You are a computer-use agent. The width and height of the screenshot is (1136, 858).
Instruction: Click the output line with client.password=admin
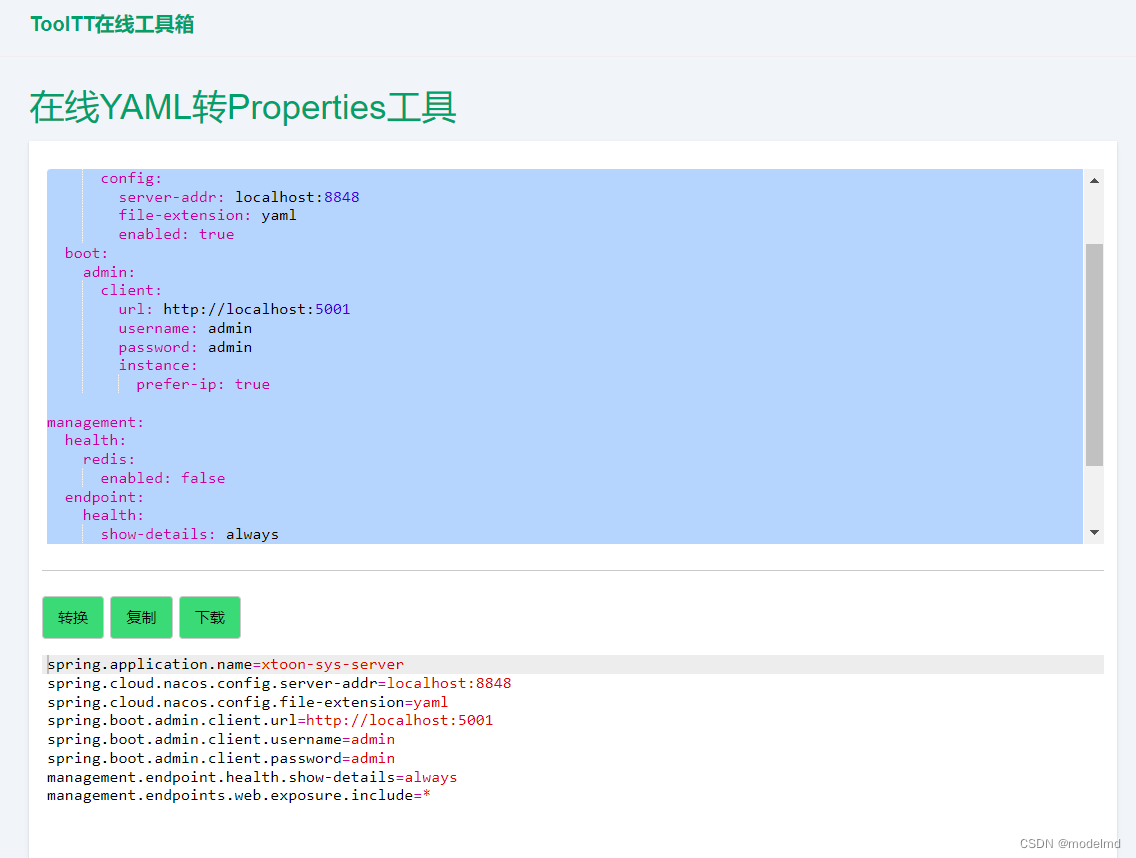[x=221, y=758]
